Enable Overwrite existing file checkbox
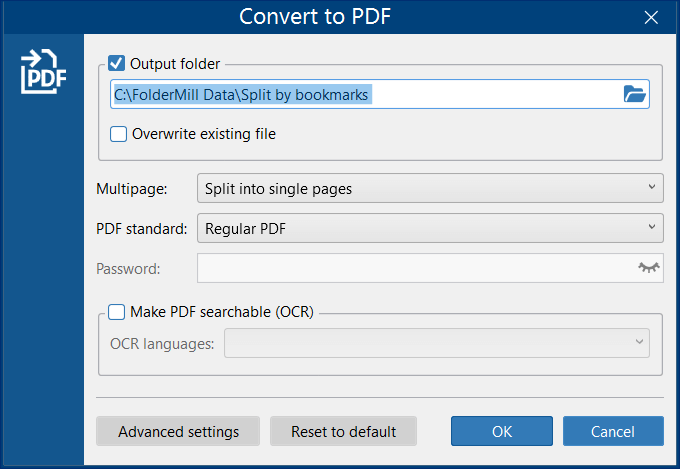Viewport: 680px width, 469px height. [x=118, y=134]
